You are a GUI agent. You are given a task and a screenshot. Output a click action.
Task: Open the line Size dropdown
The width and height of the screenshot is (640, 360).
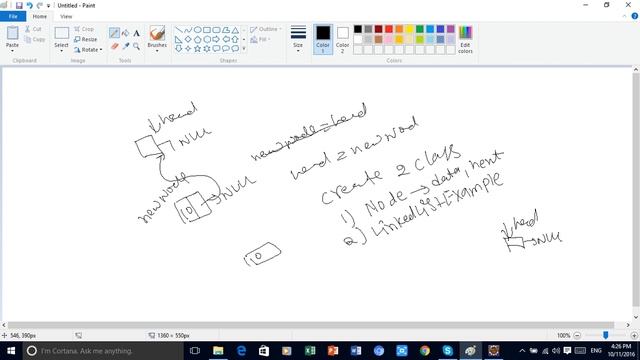tap(298, 39)
